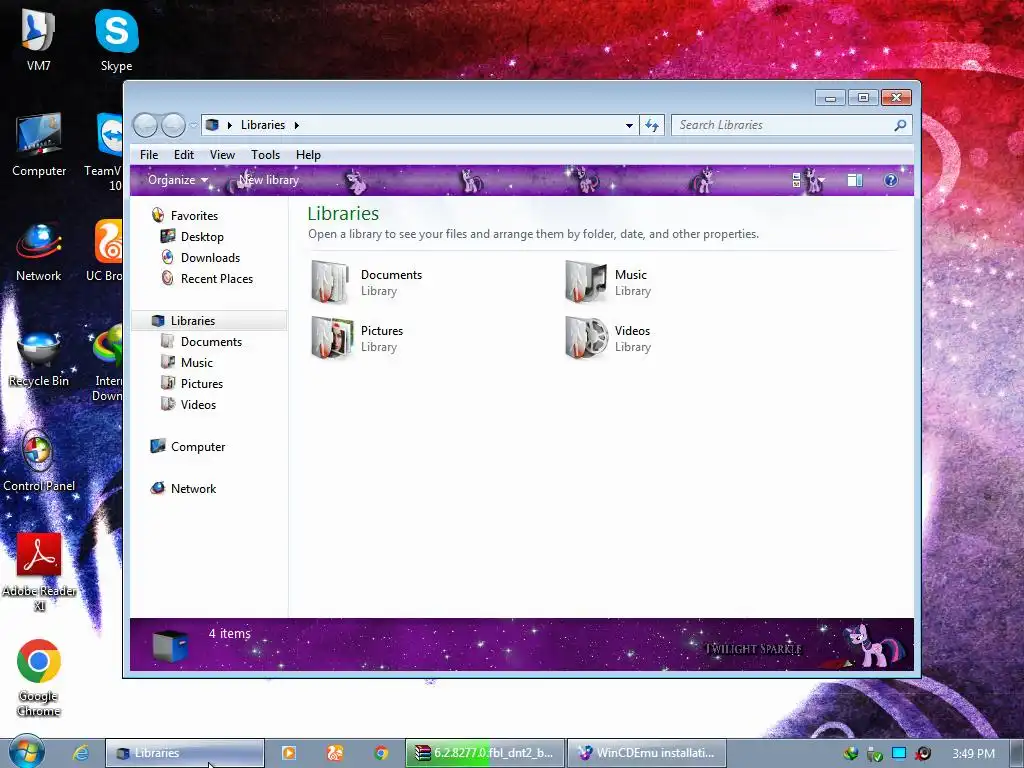
Task: Open Chrome taskbar icon
Action: tap(381, 753)
